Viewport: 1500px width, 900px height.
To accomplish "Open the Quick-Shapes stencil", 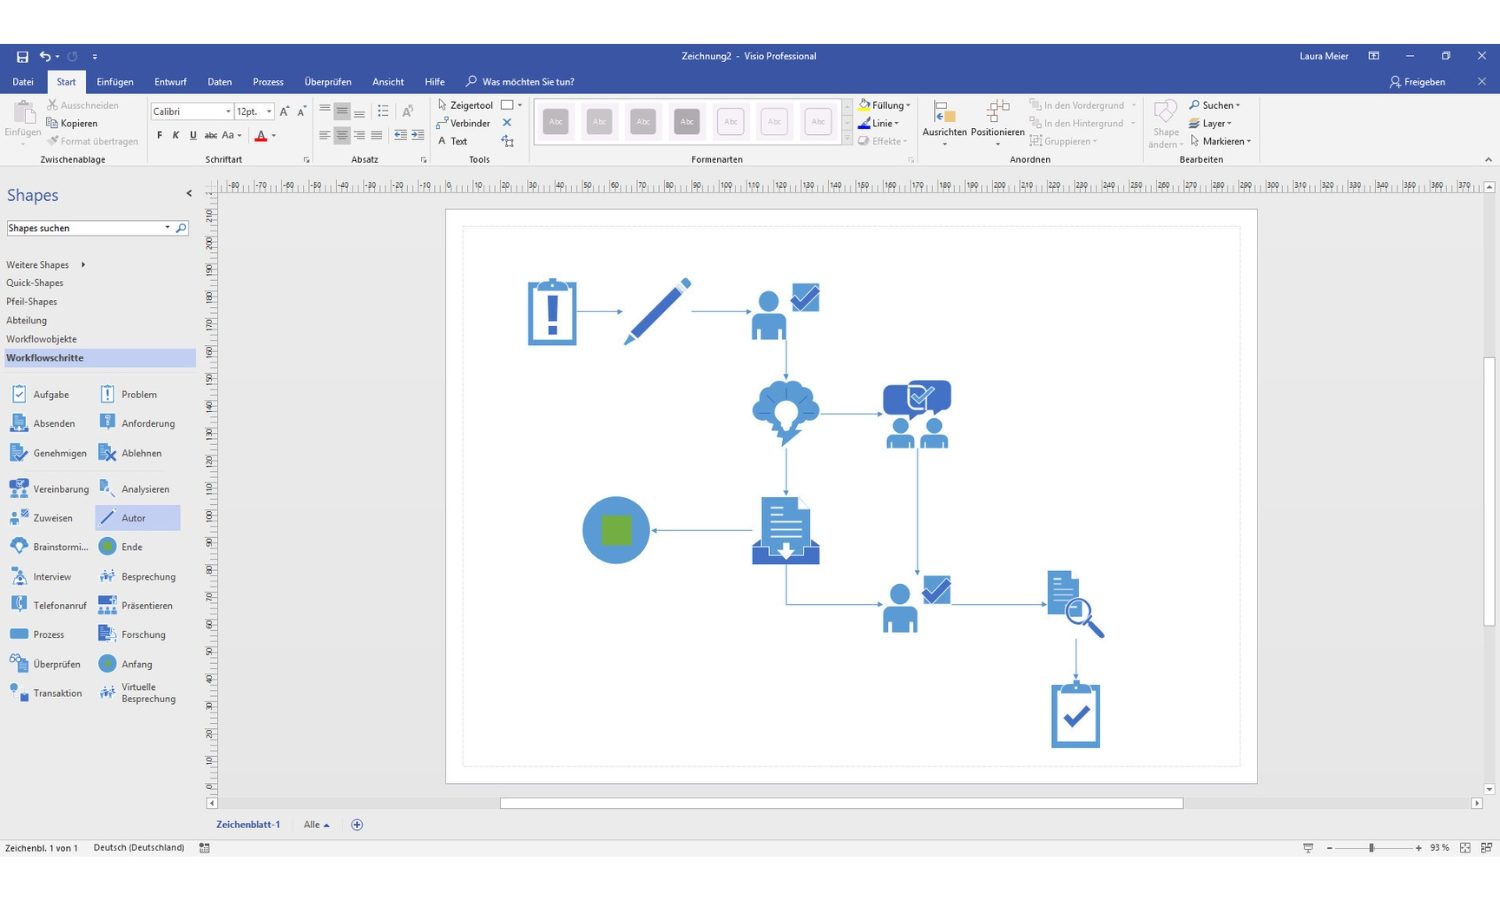I will (x=35, y=283).
